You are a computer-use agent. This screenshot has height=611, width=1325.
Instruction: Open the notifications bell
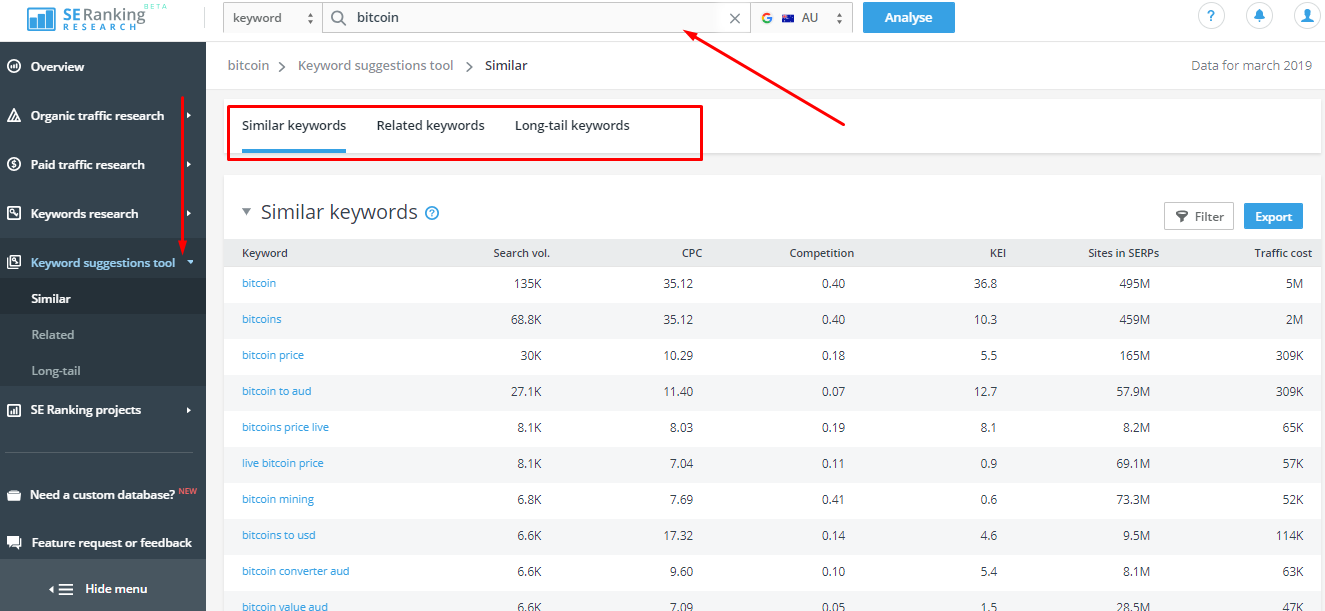[x=1259, y=16]
